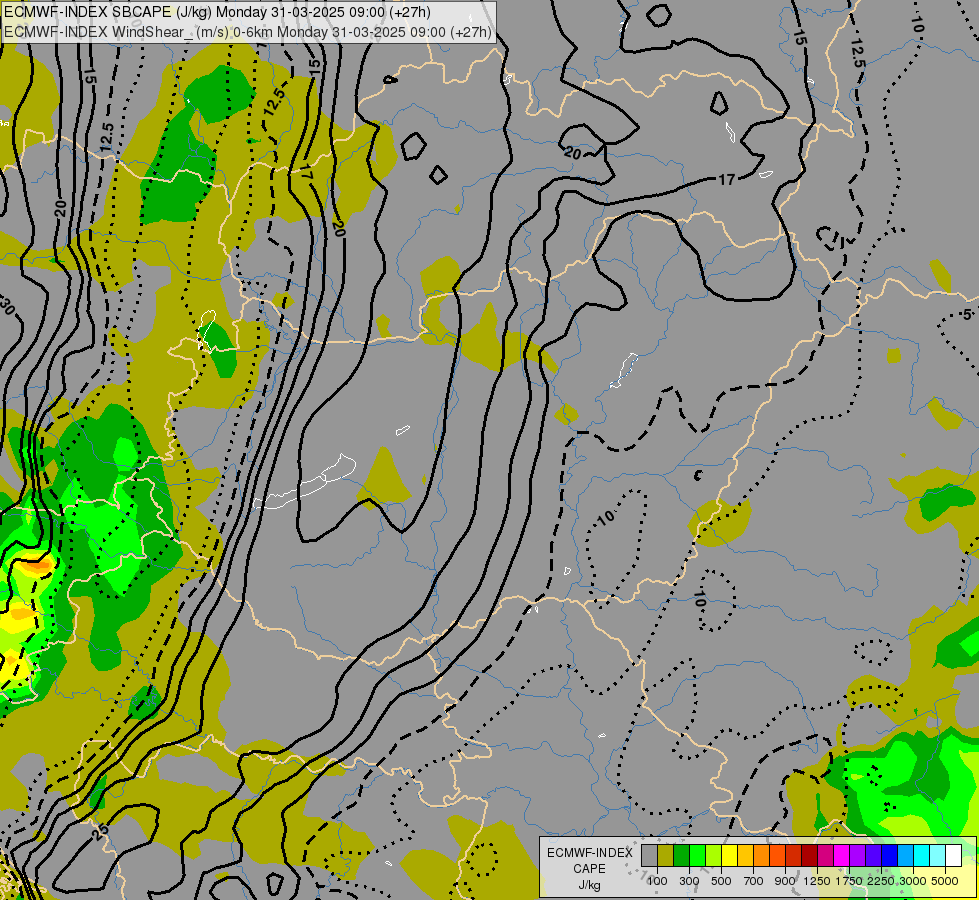Click legend scale value 3000

(x=913, y=881)
